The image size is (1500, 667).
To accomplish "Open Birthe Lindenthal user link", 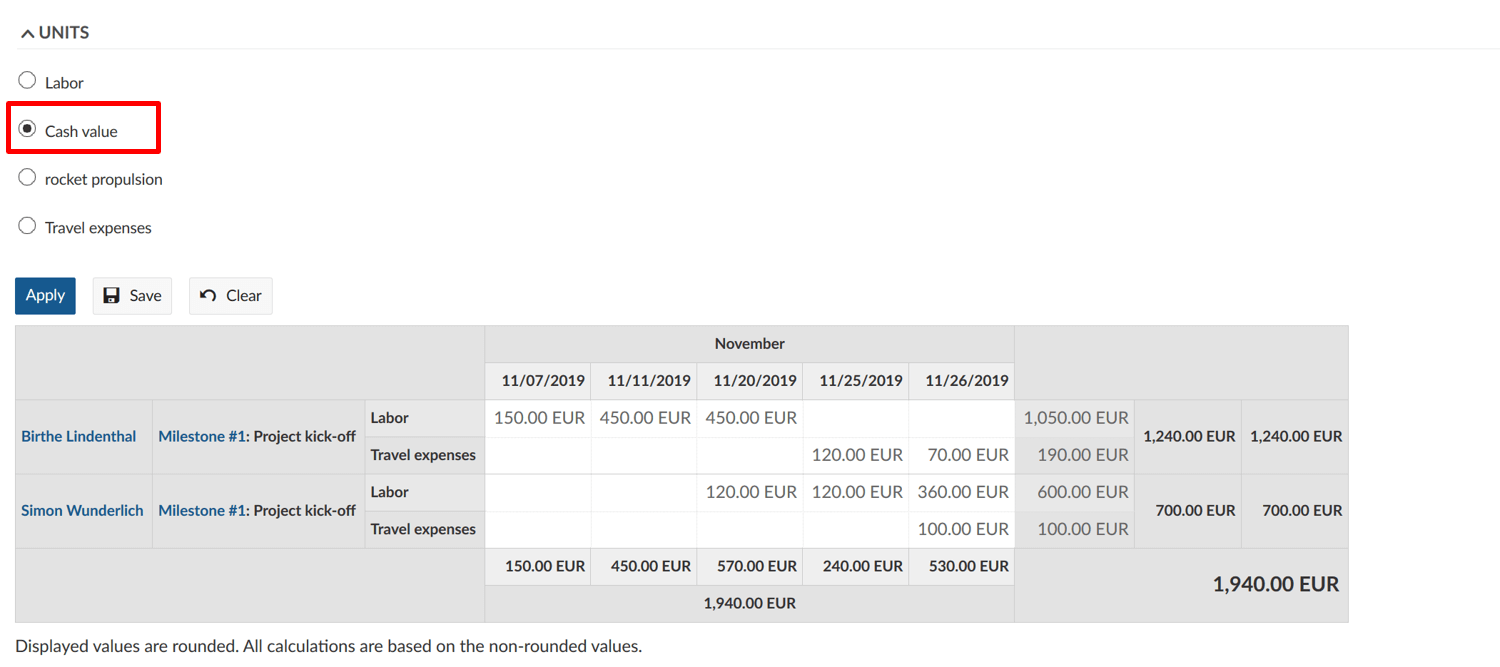I will [79, 436].
